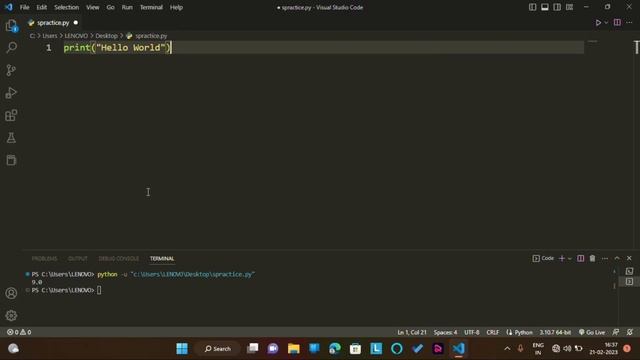Click the terminal prompt input
640x360 pixels.
tap(99, 290)
